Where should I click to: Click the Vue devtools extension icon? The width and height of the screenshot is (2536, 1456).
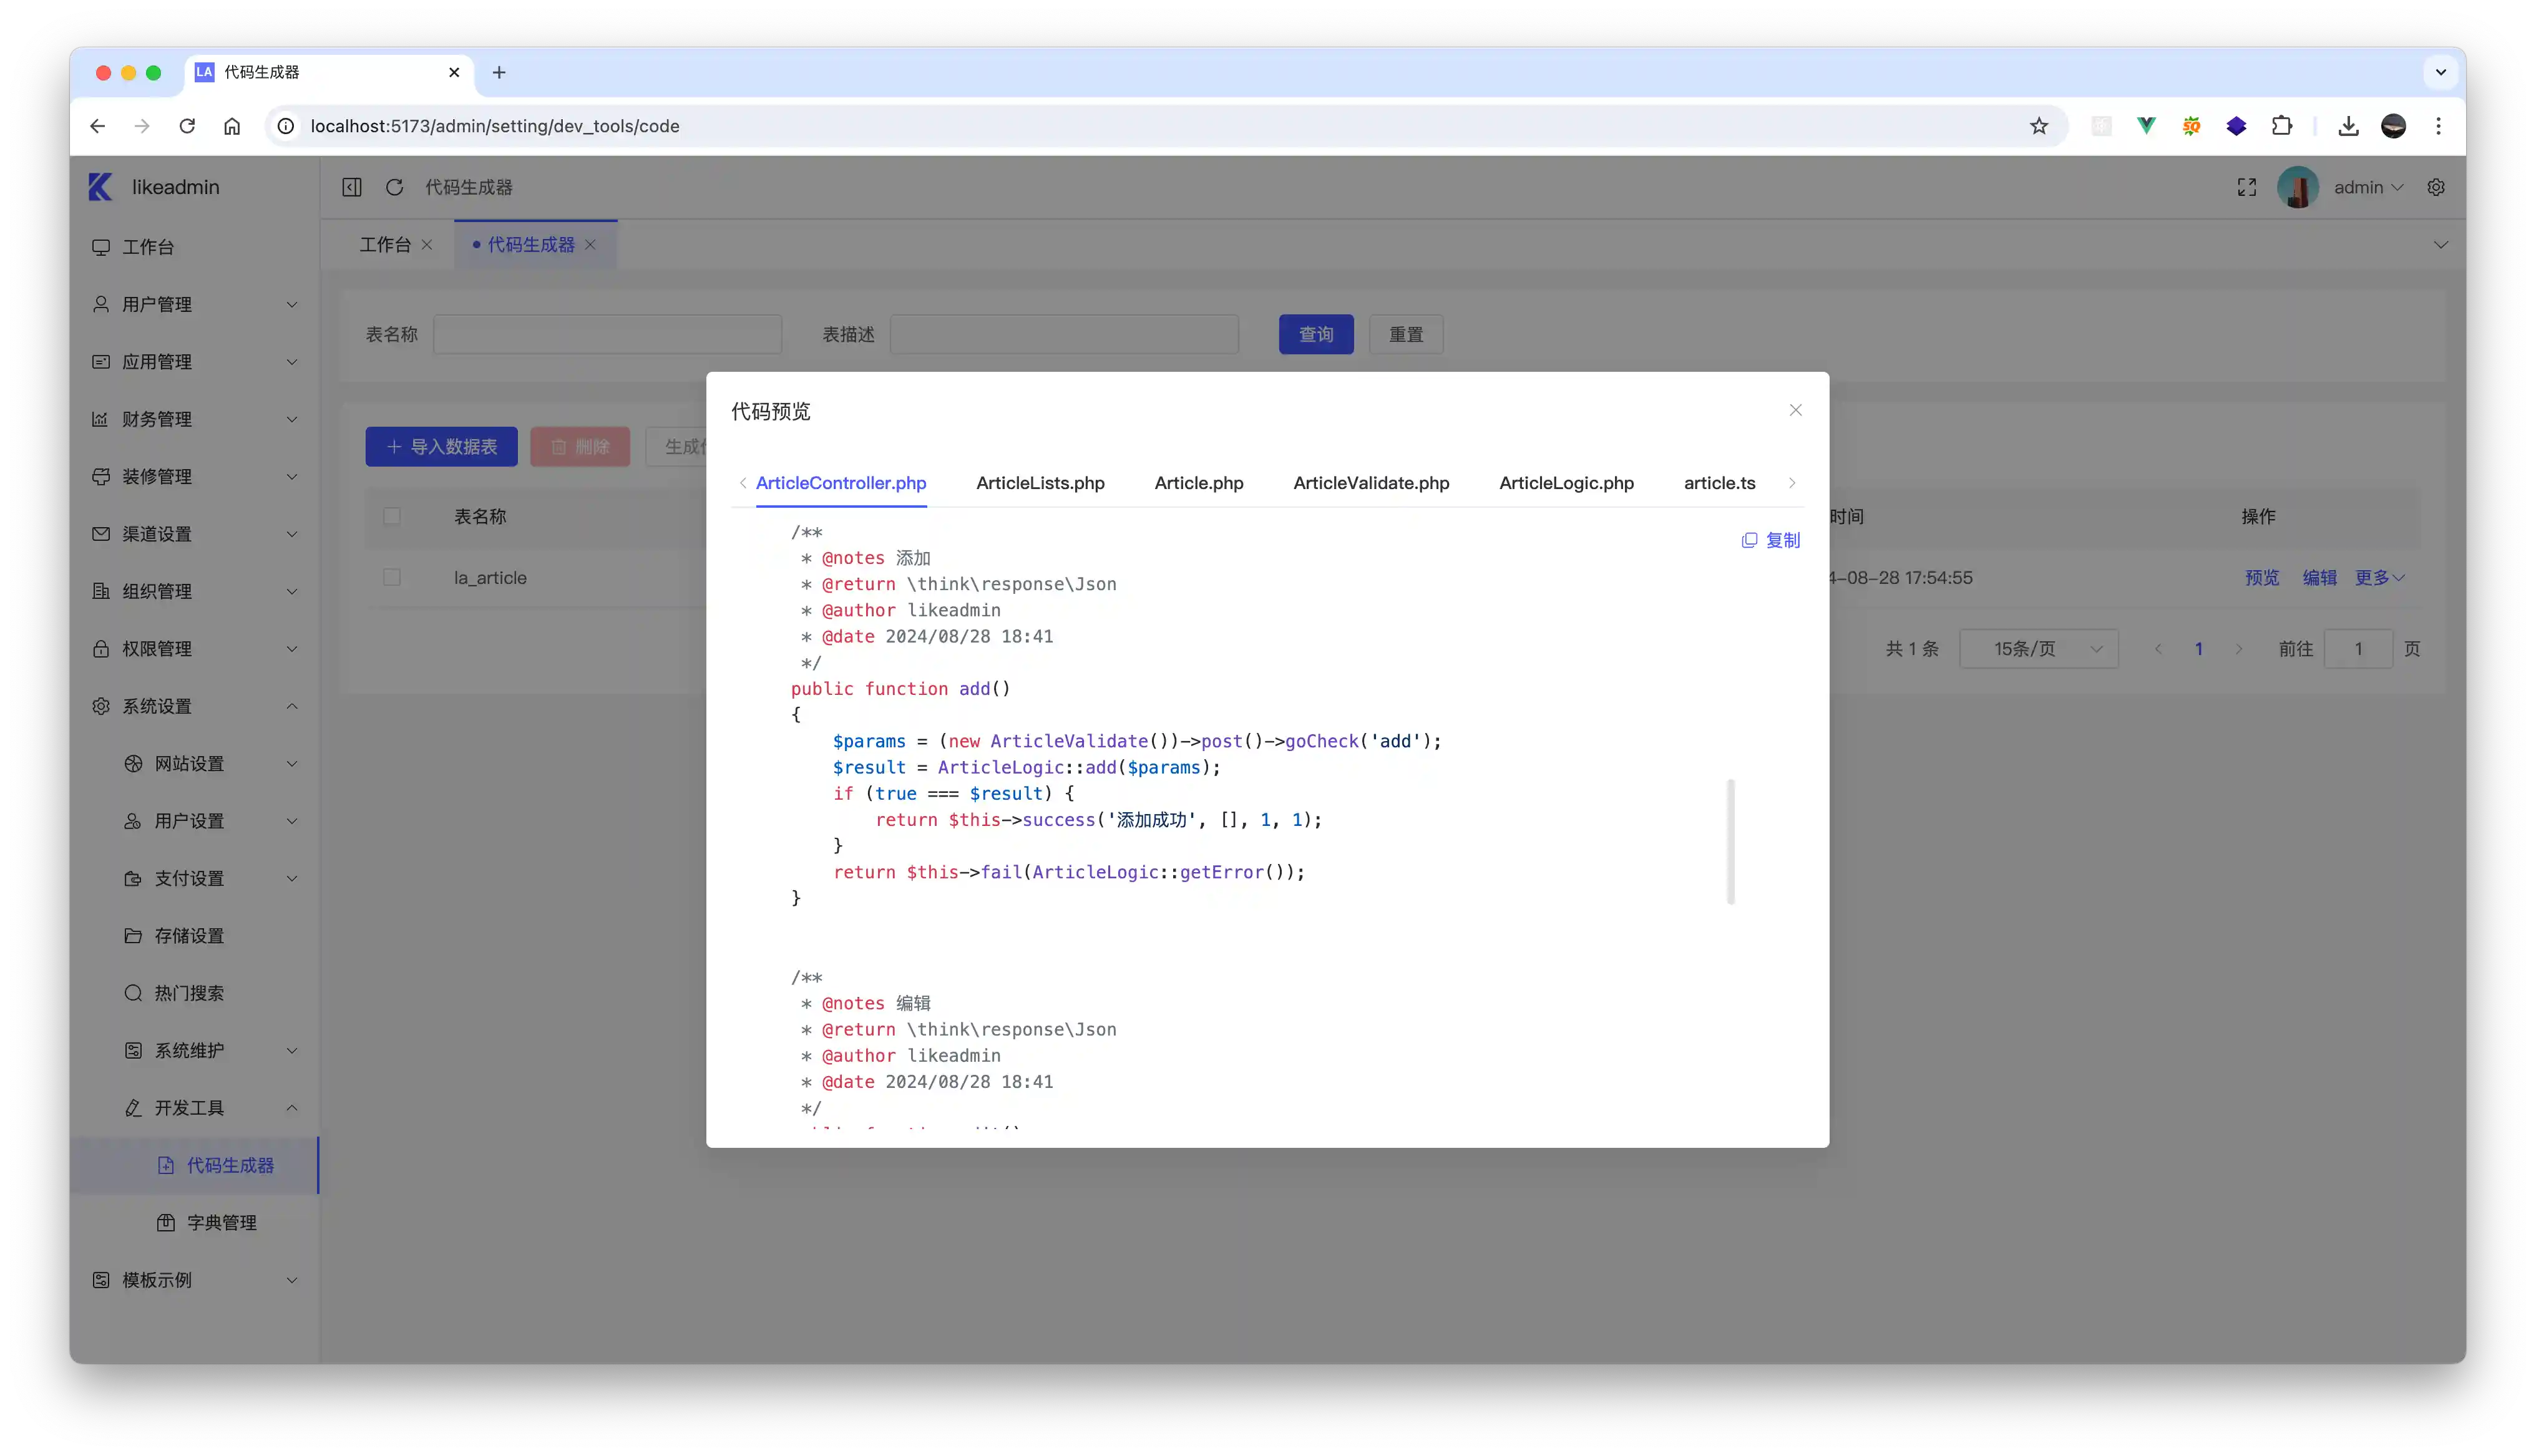tap(2146, 126)
